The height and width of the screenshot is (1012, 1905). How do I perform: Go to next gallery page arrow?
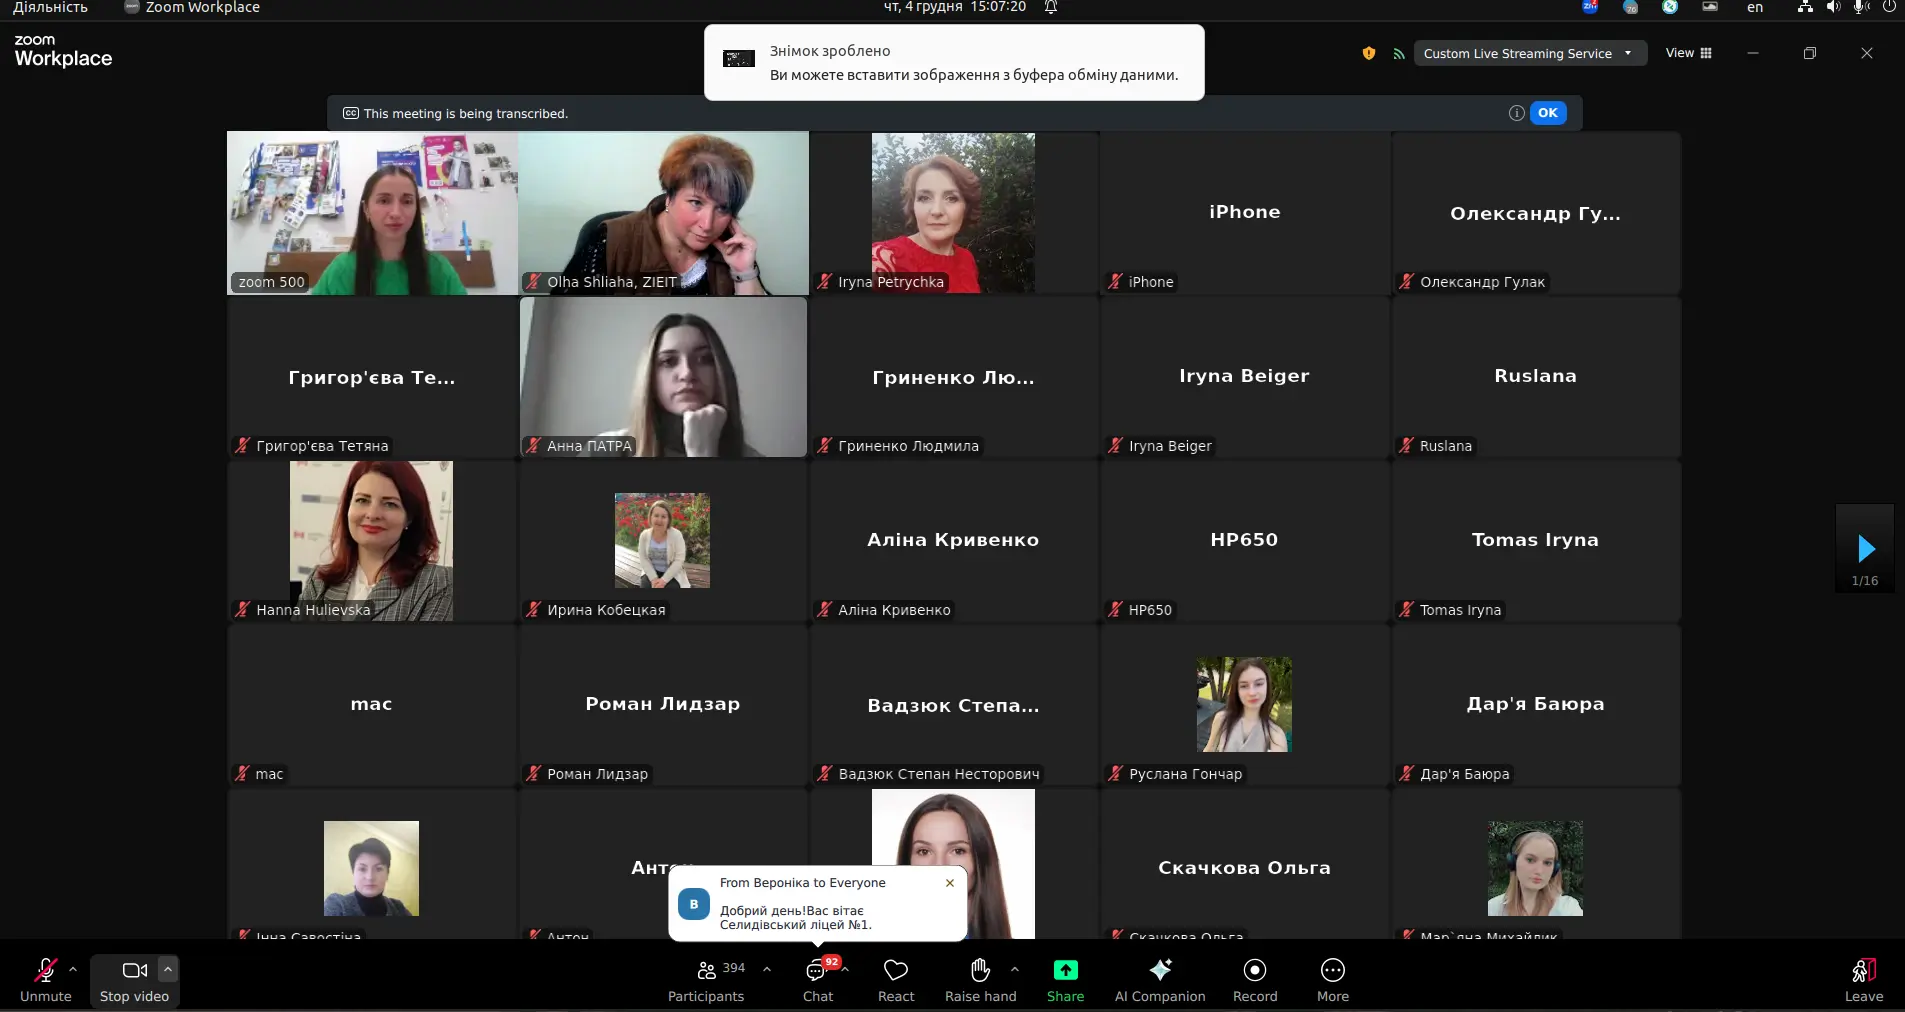click(x=1866, y=548)
